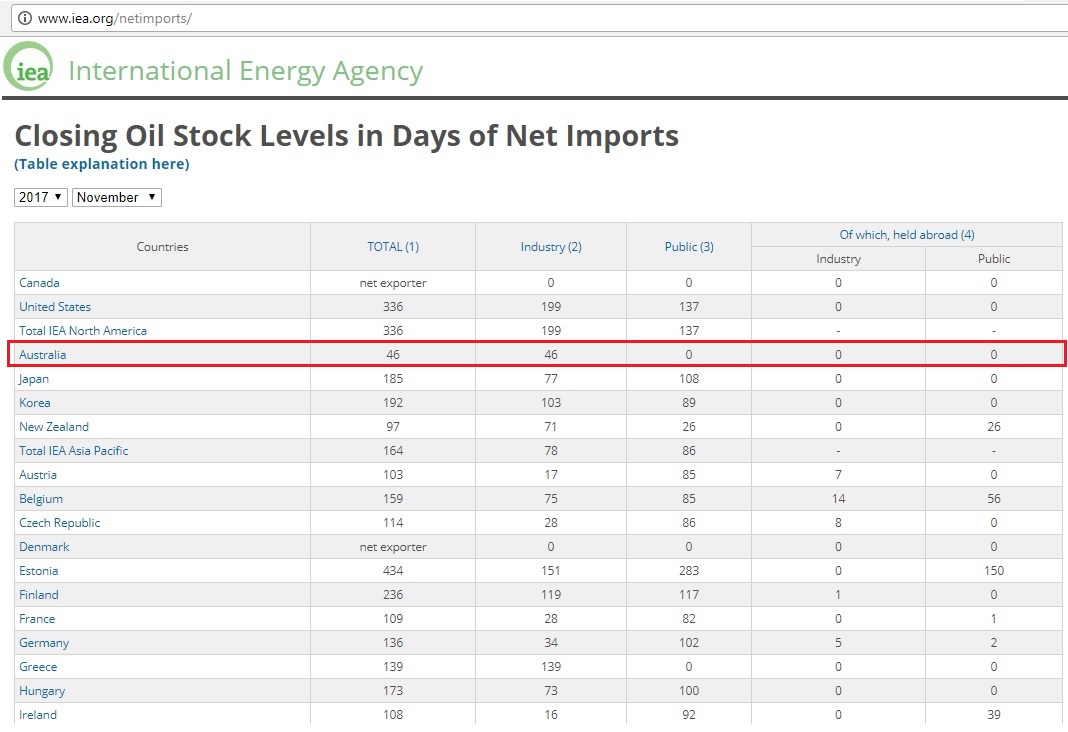Click Ireland's total value 108

[x=393, y=715]
